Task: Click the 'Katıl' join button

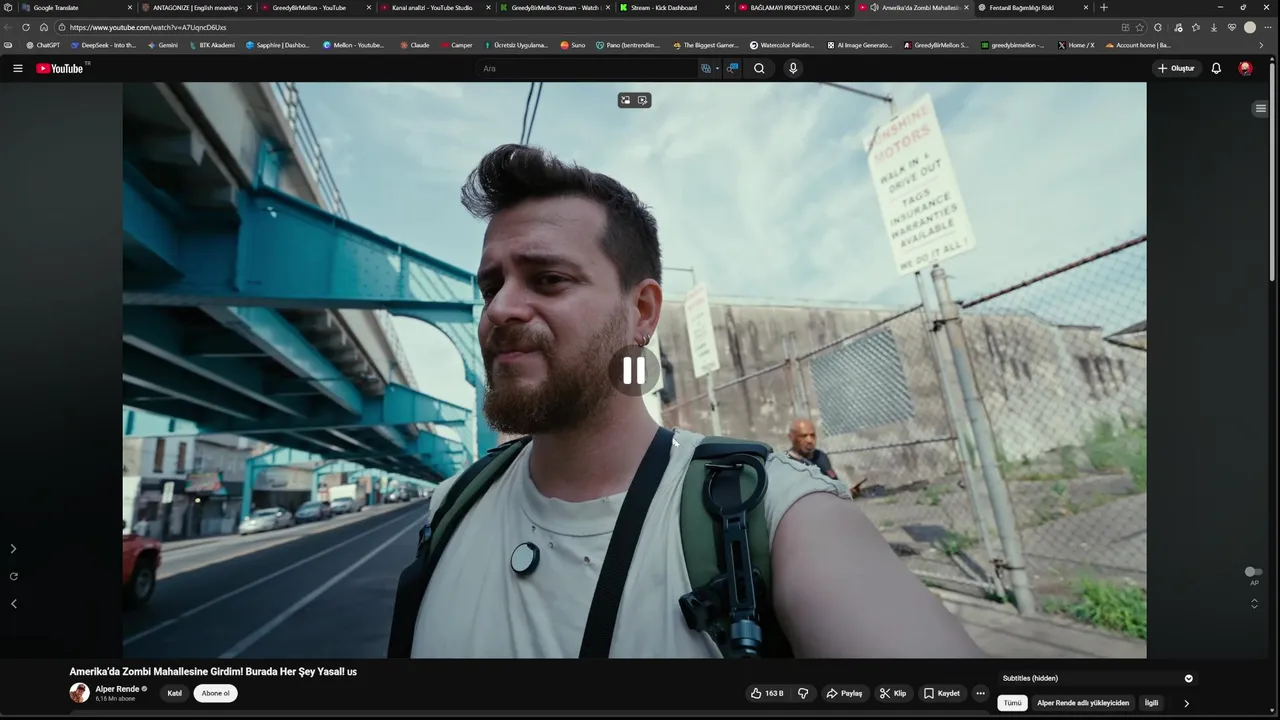Action: point(174,693)
